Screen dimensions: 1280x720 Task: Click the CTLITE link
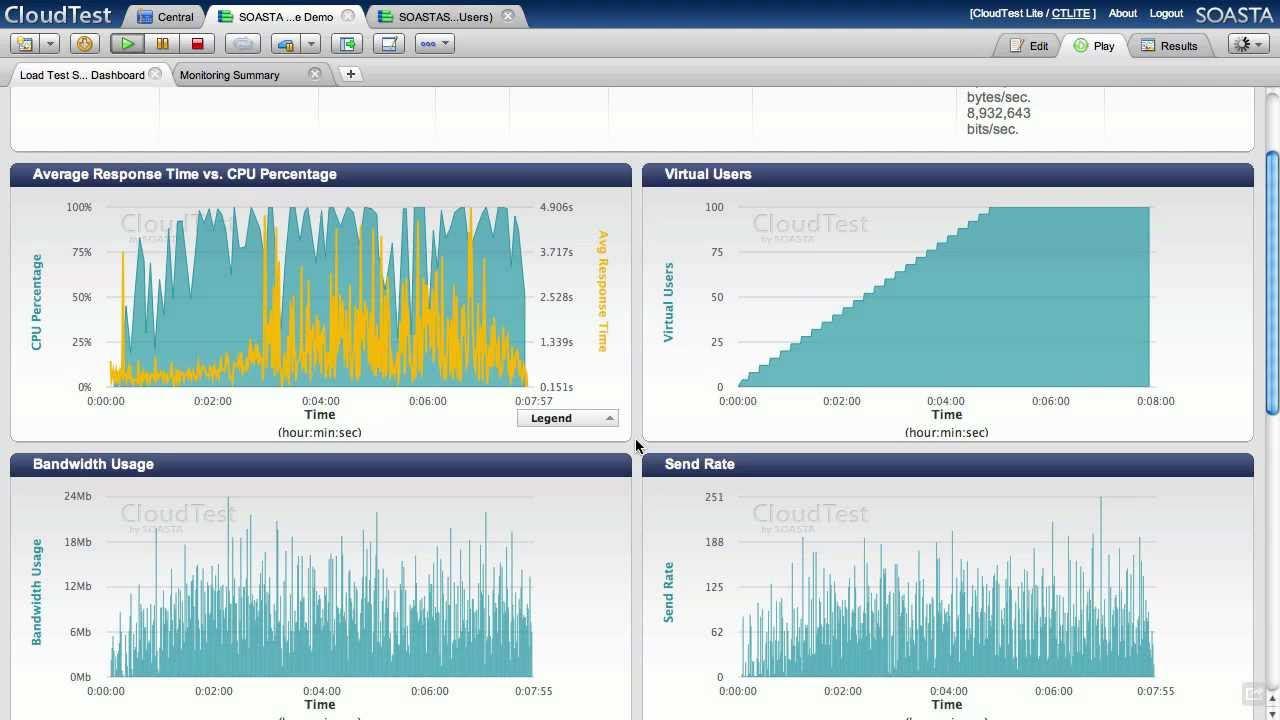[1070, 14]
